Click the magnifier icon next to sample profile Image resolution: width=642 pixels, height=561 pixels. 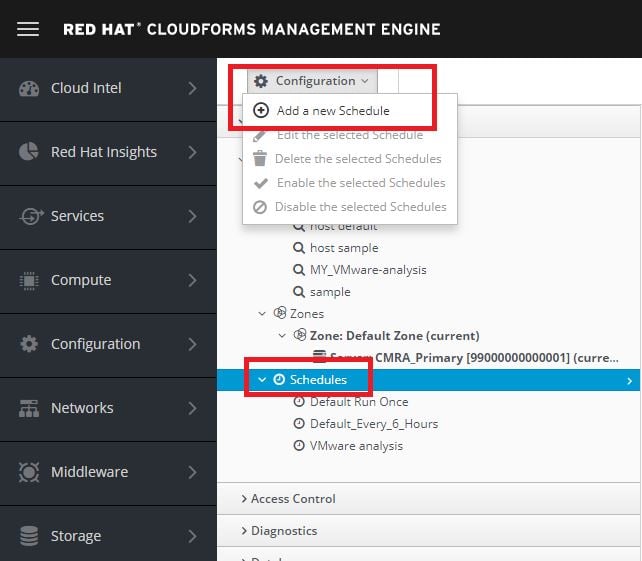click(299, 292)
